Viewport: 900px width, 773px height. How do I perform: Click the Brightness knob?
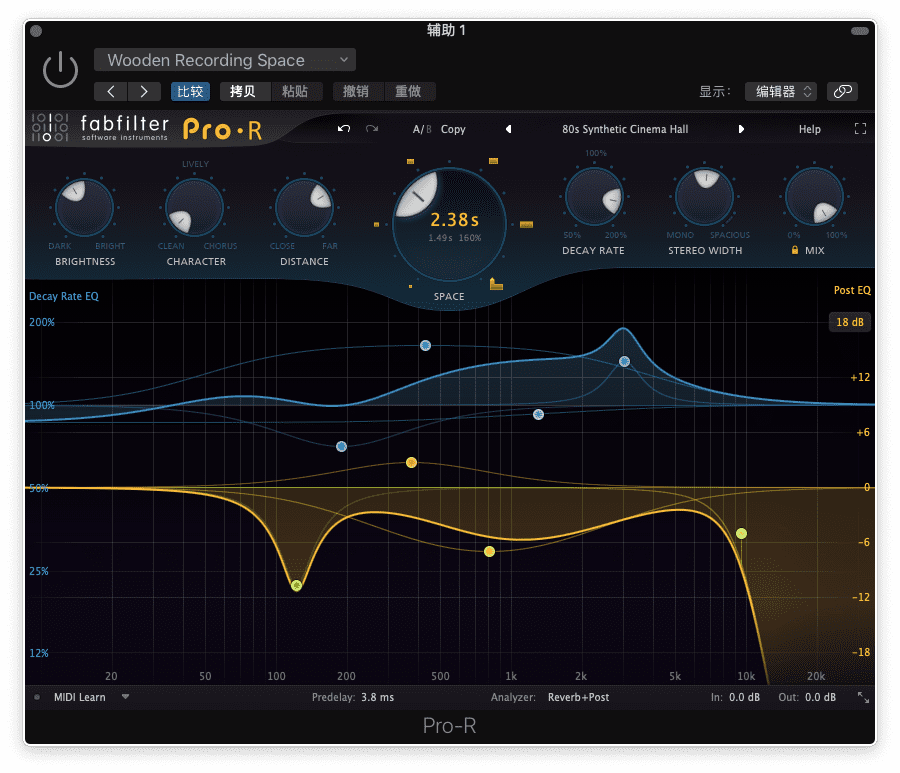[x=84, y=207]
